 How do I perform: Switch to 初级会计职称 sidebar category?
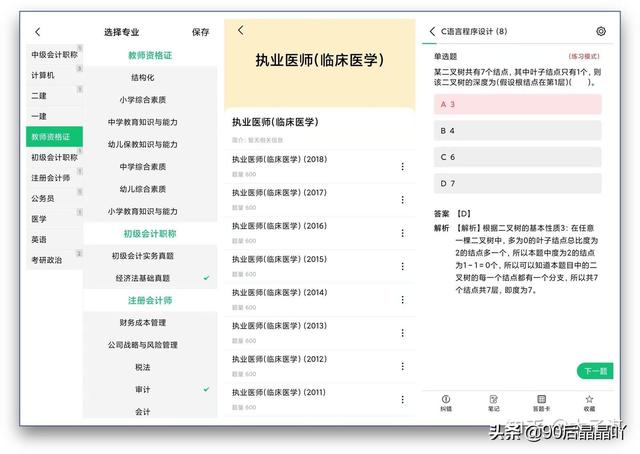pos(54,157)
